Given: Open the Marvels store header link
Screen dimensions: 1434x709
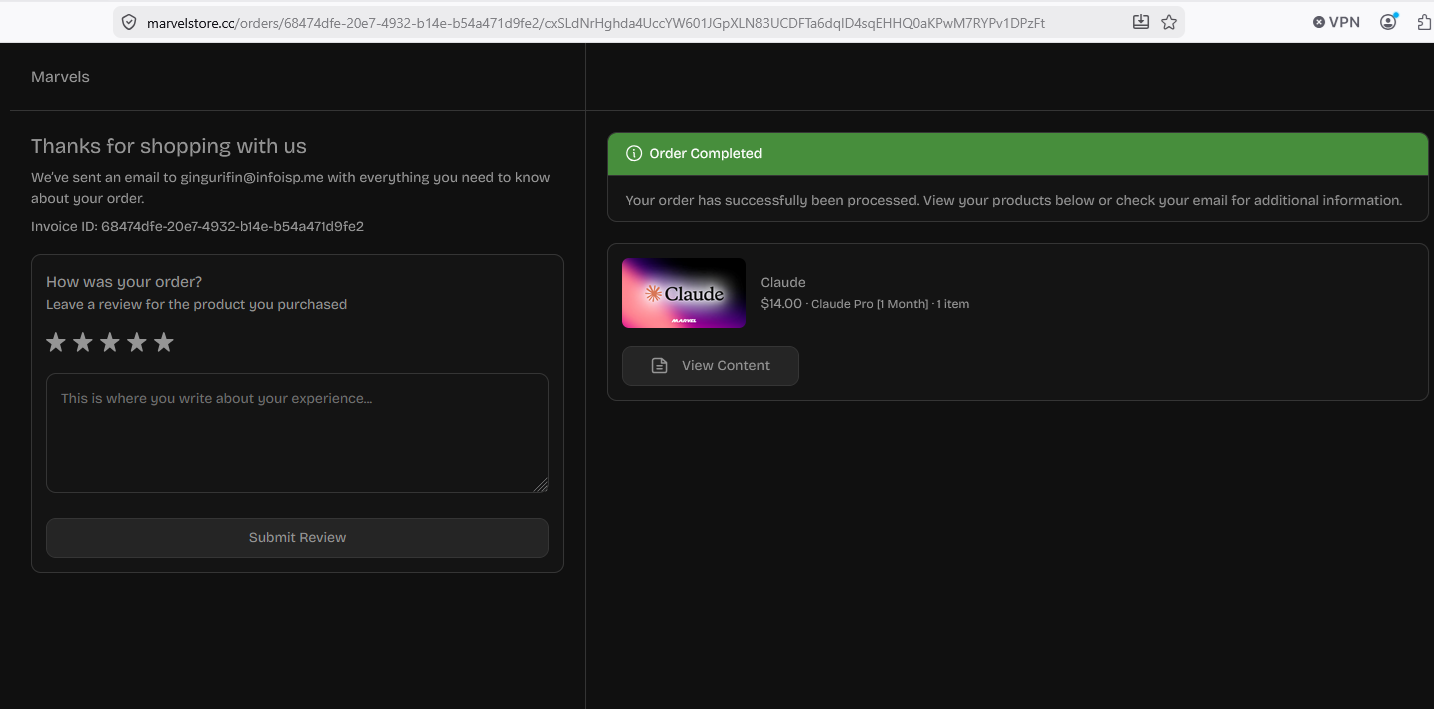Looking at the screenshot, I should pyautogui.click(x=60, y=77).
